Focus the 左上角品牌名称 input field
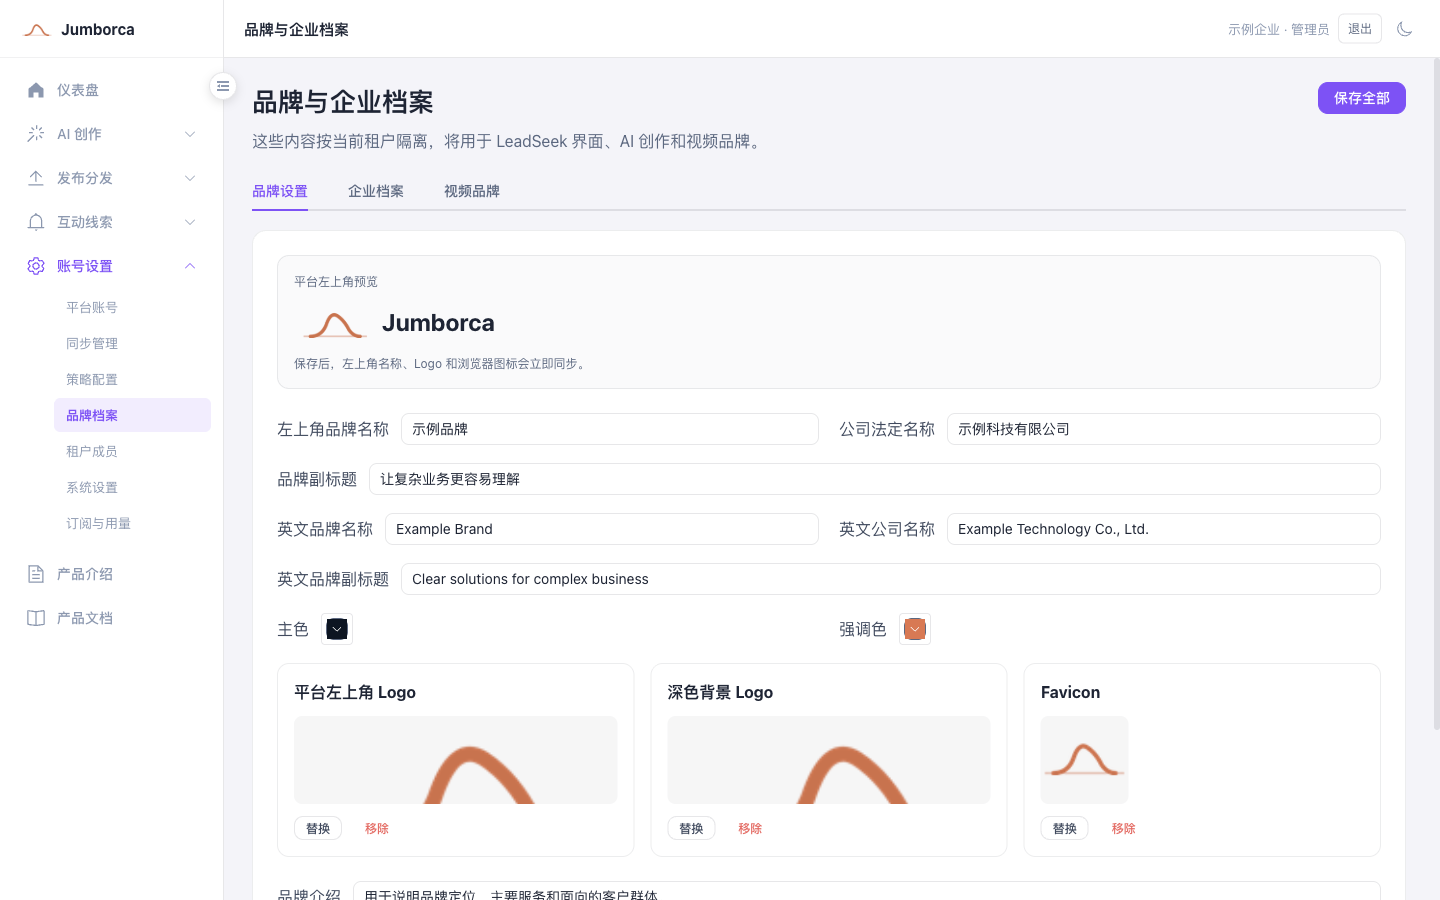Viewport: 1440px width, 900px height. tap(610, 429)
